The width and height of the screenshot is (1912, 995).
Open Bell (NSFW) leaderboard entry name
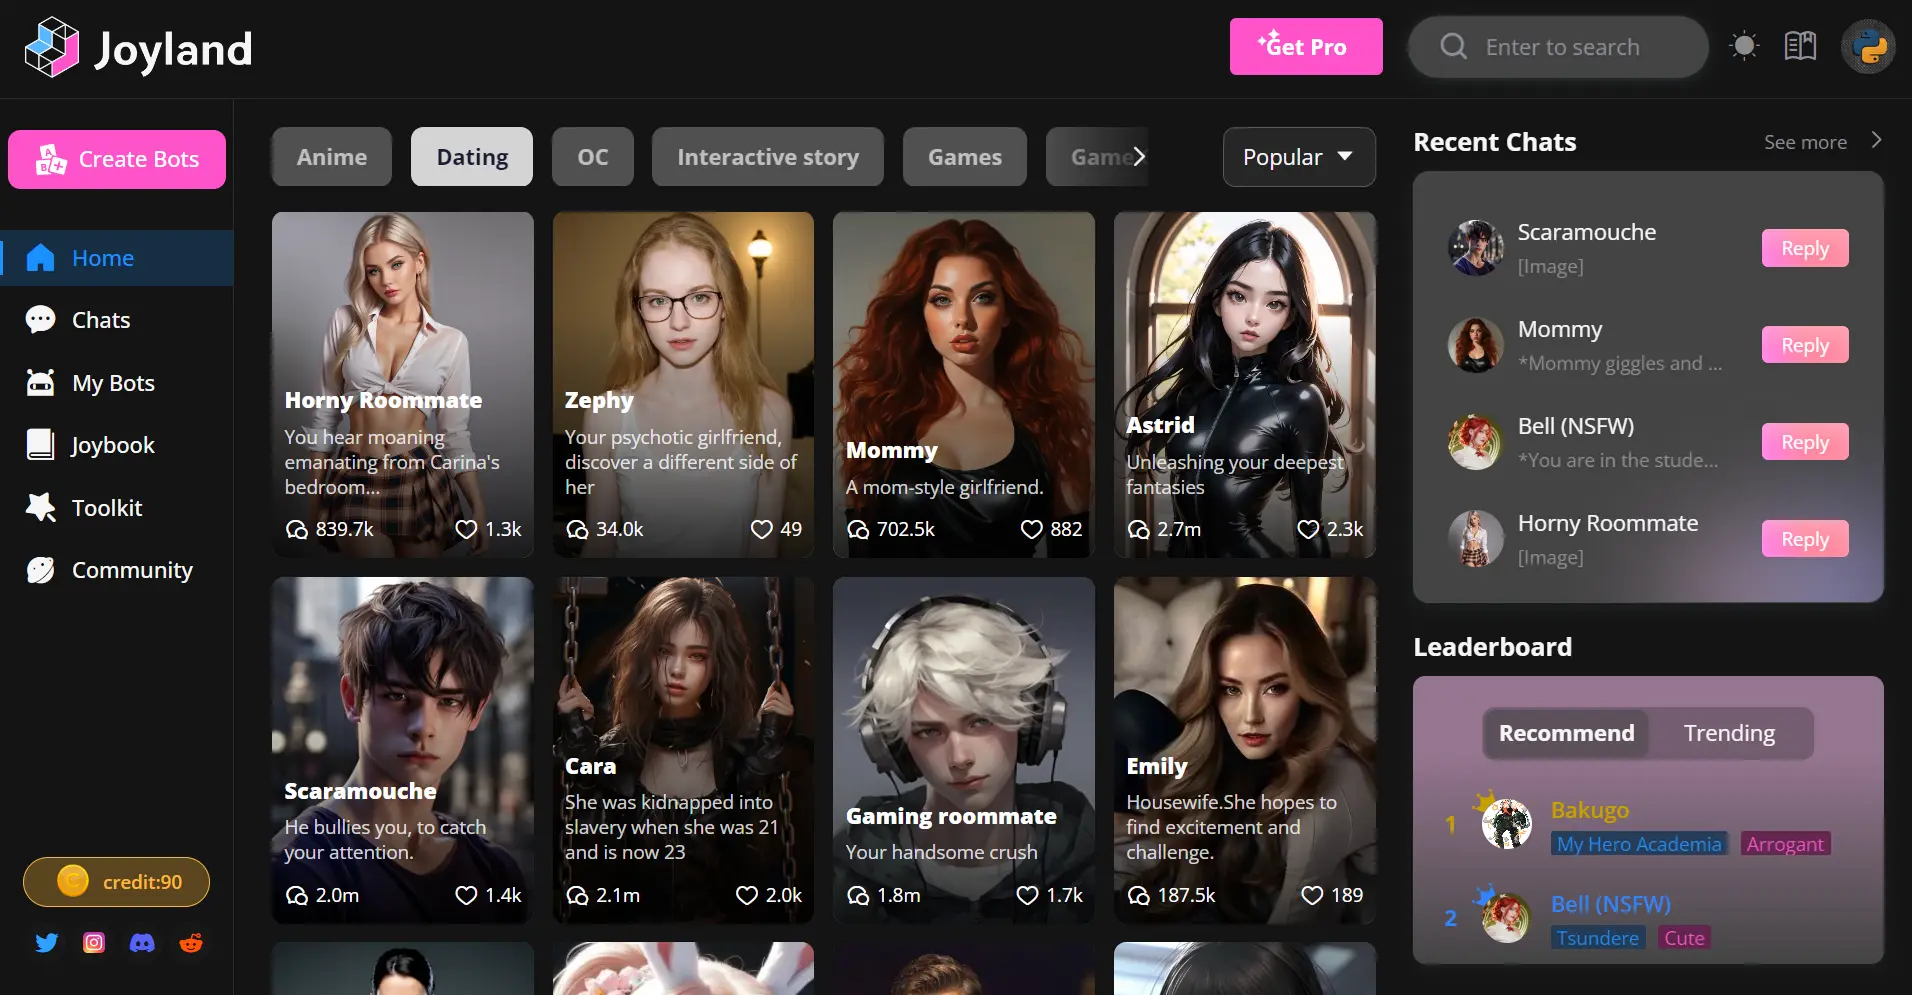click(1611, 904)
